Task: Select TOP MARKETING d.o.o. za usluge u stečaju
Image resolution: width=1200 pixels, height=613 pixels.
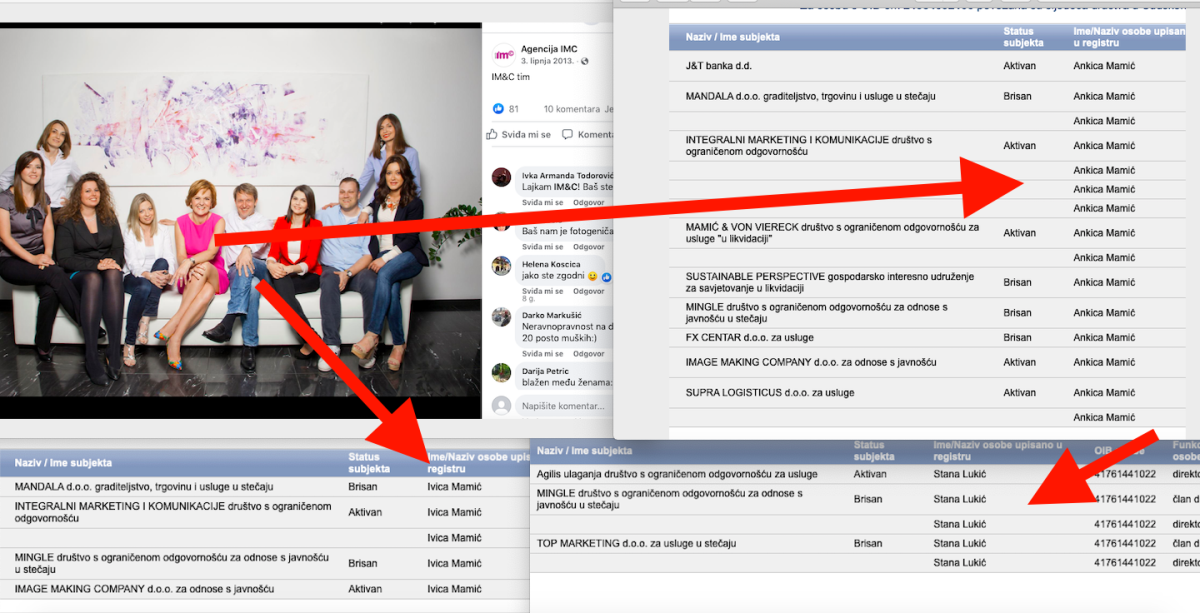Action: pyautogui.click(x=637, y=544)
